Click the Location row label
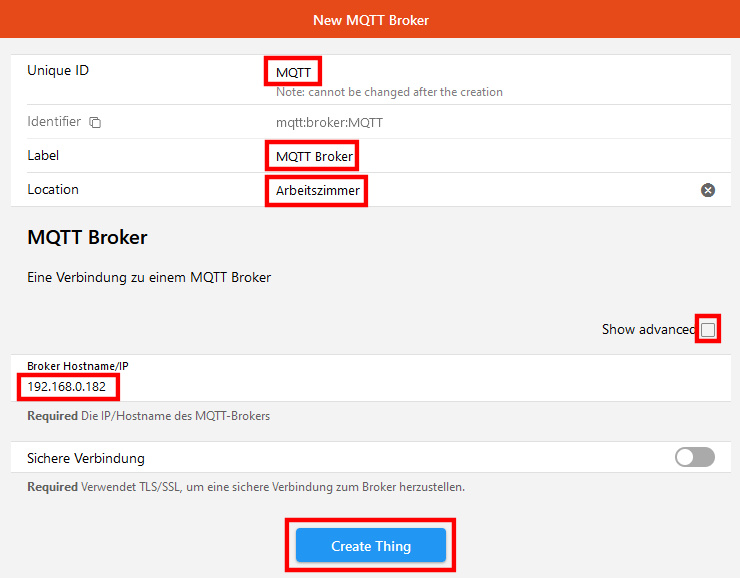This screenshot has height=578, width=740. click(x=53, y=189)
